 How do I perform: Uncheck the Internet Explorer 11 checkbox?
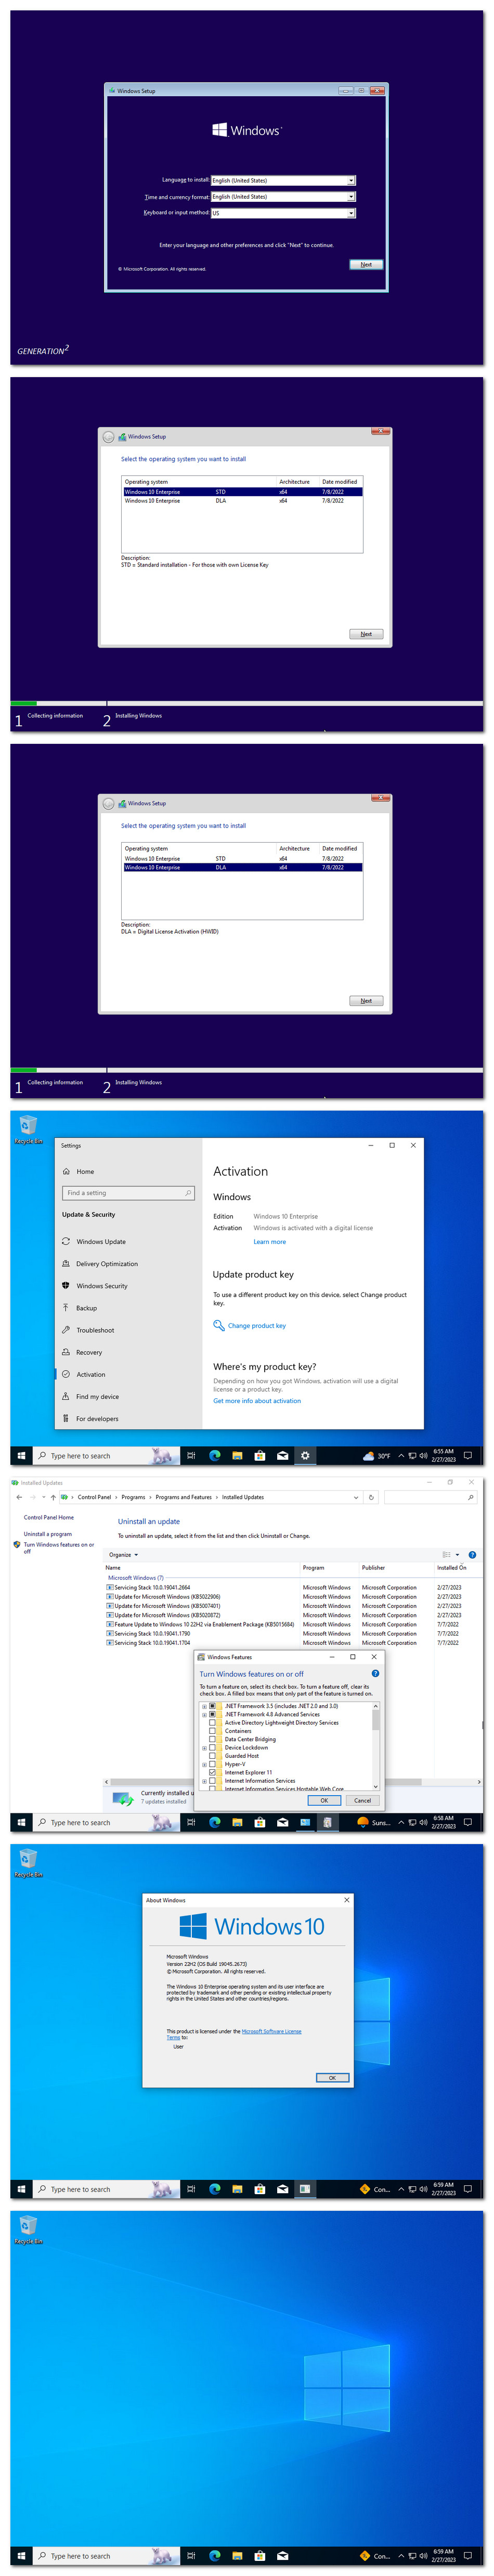click(x=212, y=1773)
